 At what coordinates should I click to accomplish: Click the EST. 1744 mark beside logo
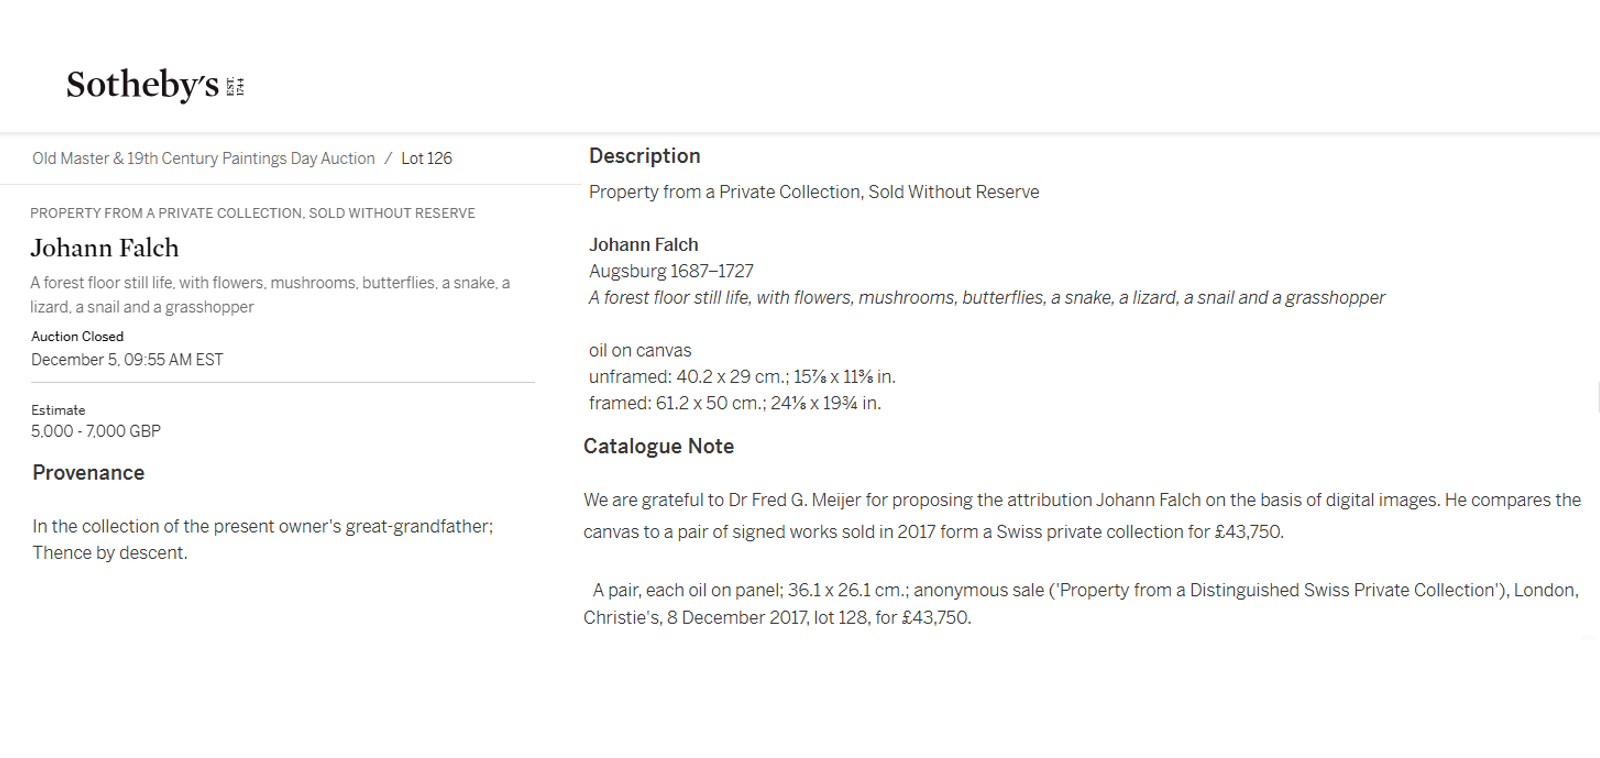(236, 86)
